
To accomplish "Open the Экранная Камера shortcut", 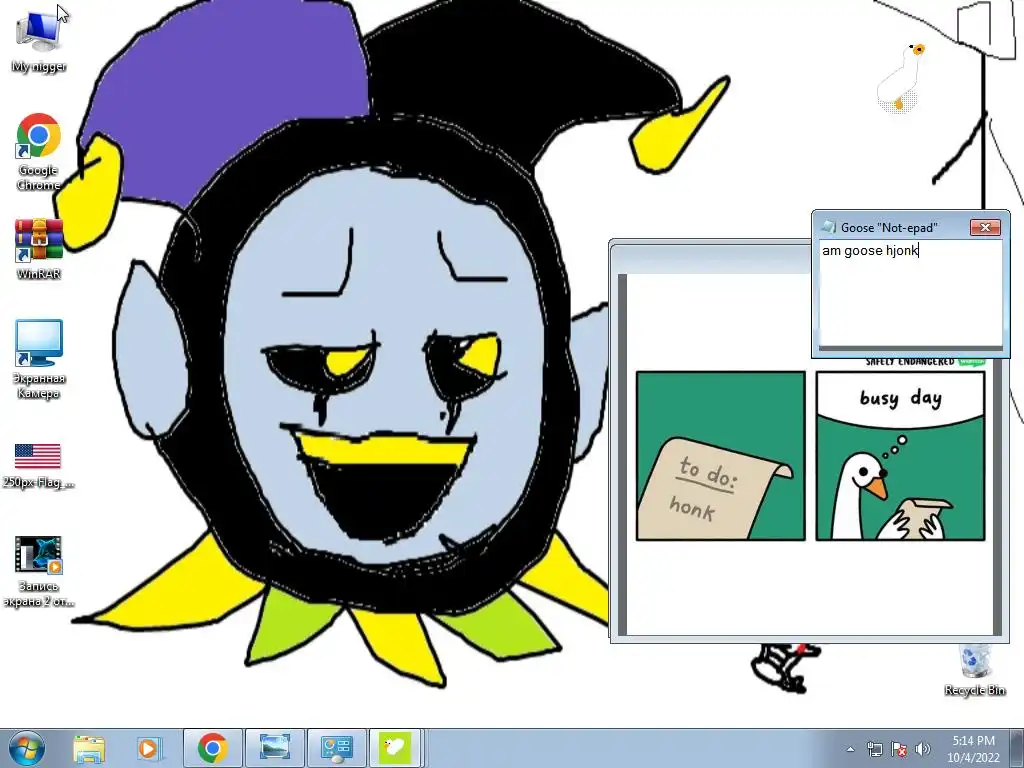I will pos(39,359).
